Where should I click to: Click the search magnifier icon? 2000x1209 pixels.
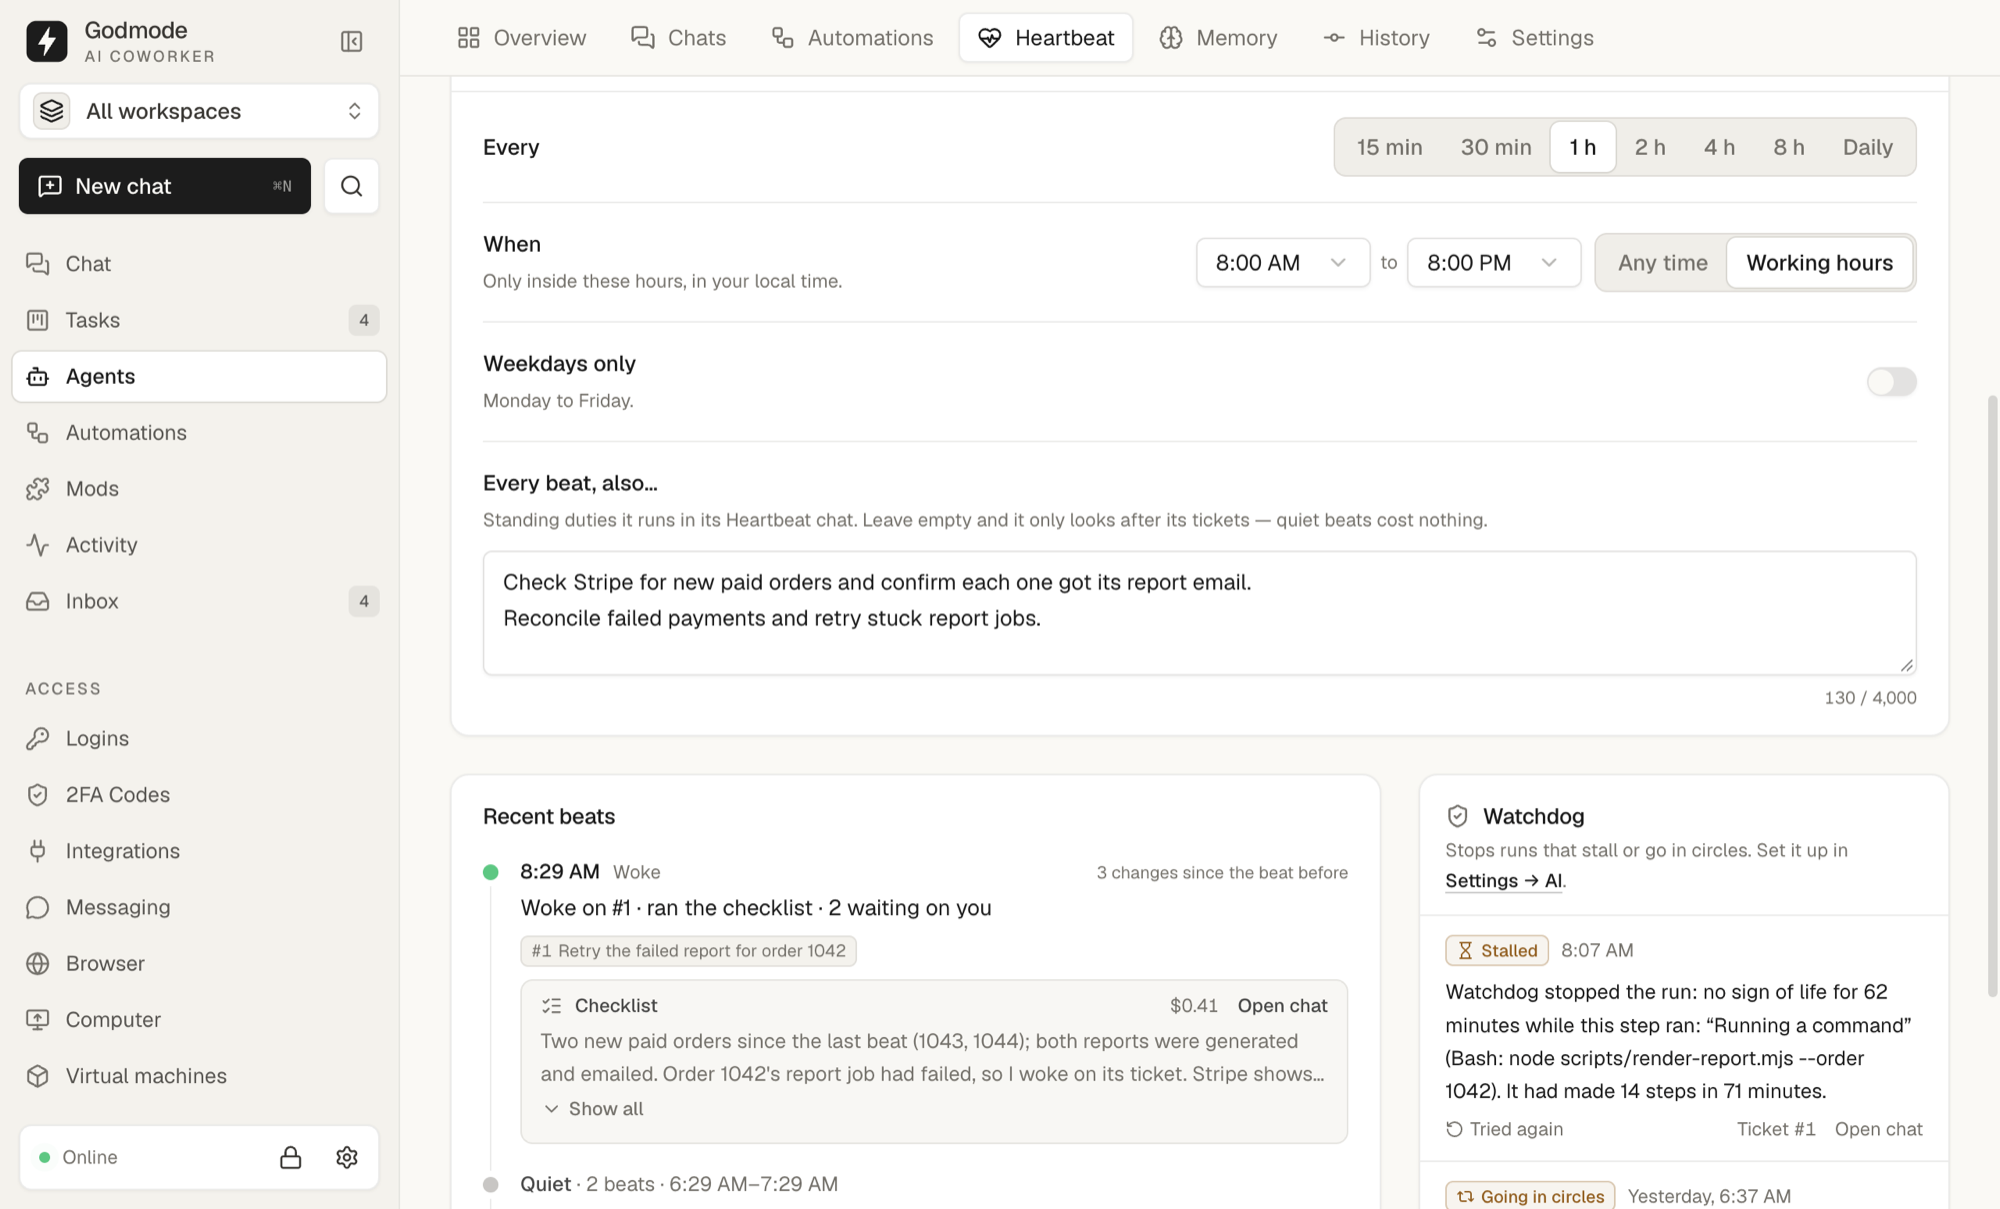(351, 186)
